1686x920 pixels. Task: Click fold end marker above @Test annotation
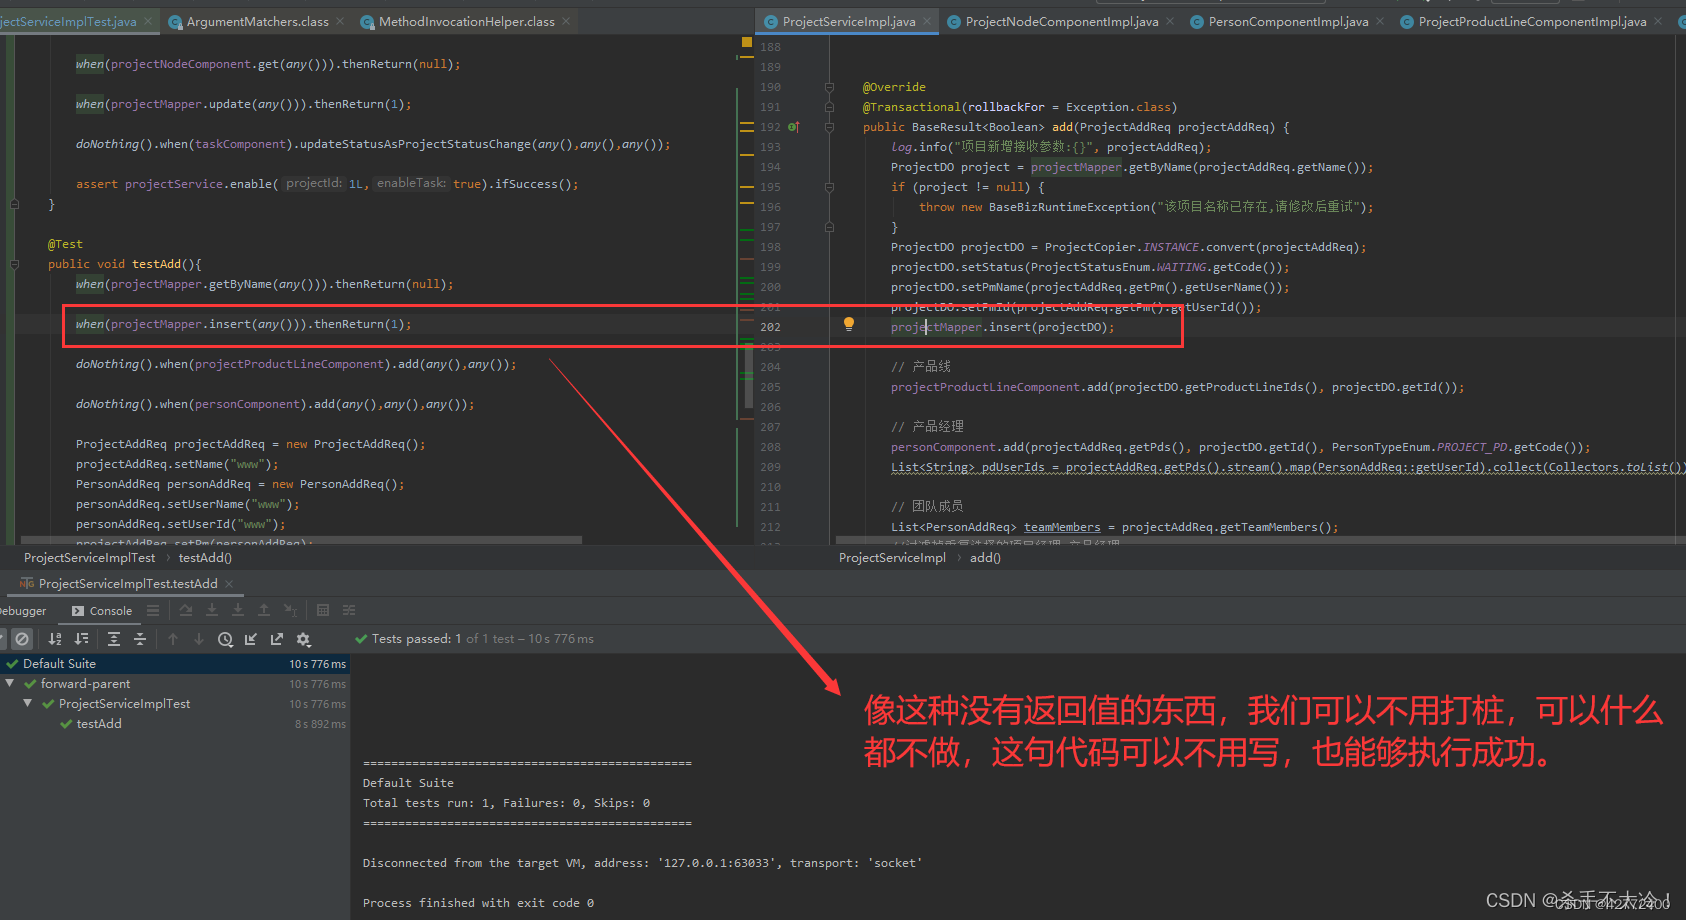pyautogui.click(x=15, y=204)
